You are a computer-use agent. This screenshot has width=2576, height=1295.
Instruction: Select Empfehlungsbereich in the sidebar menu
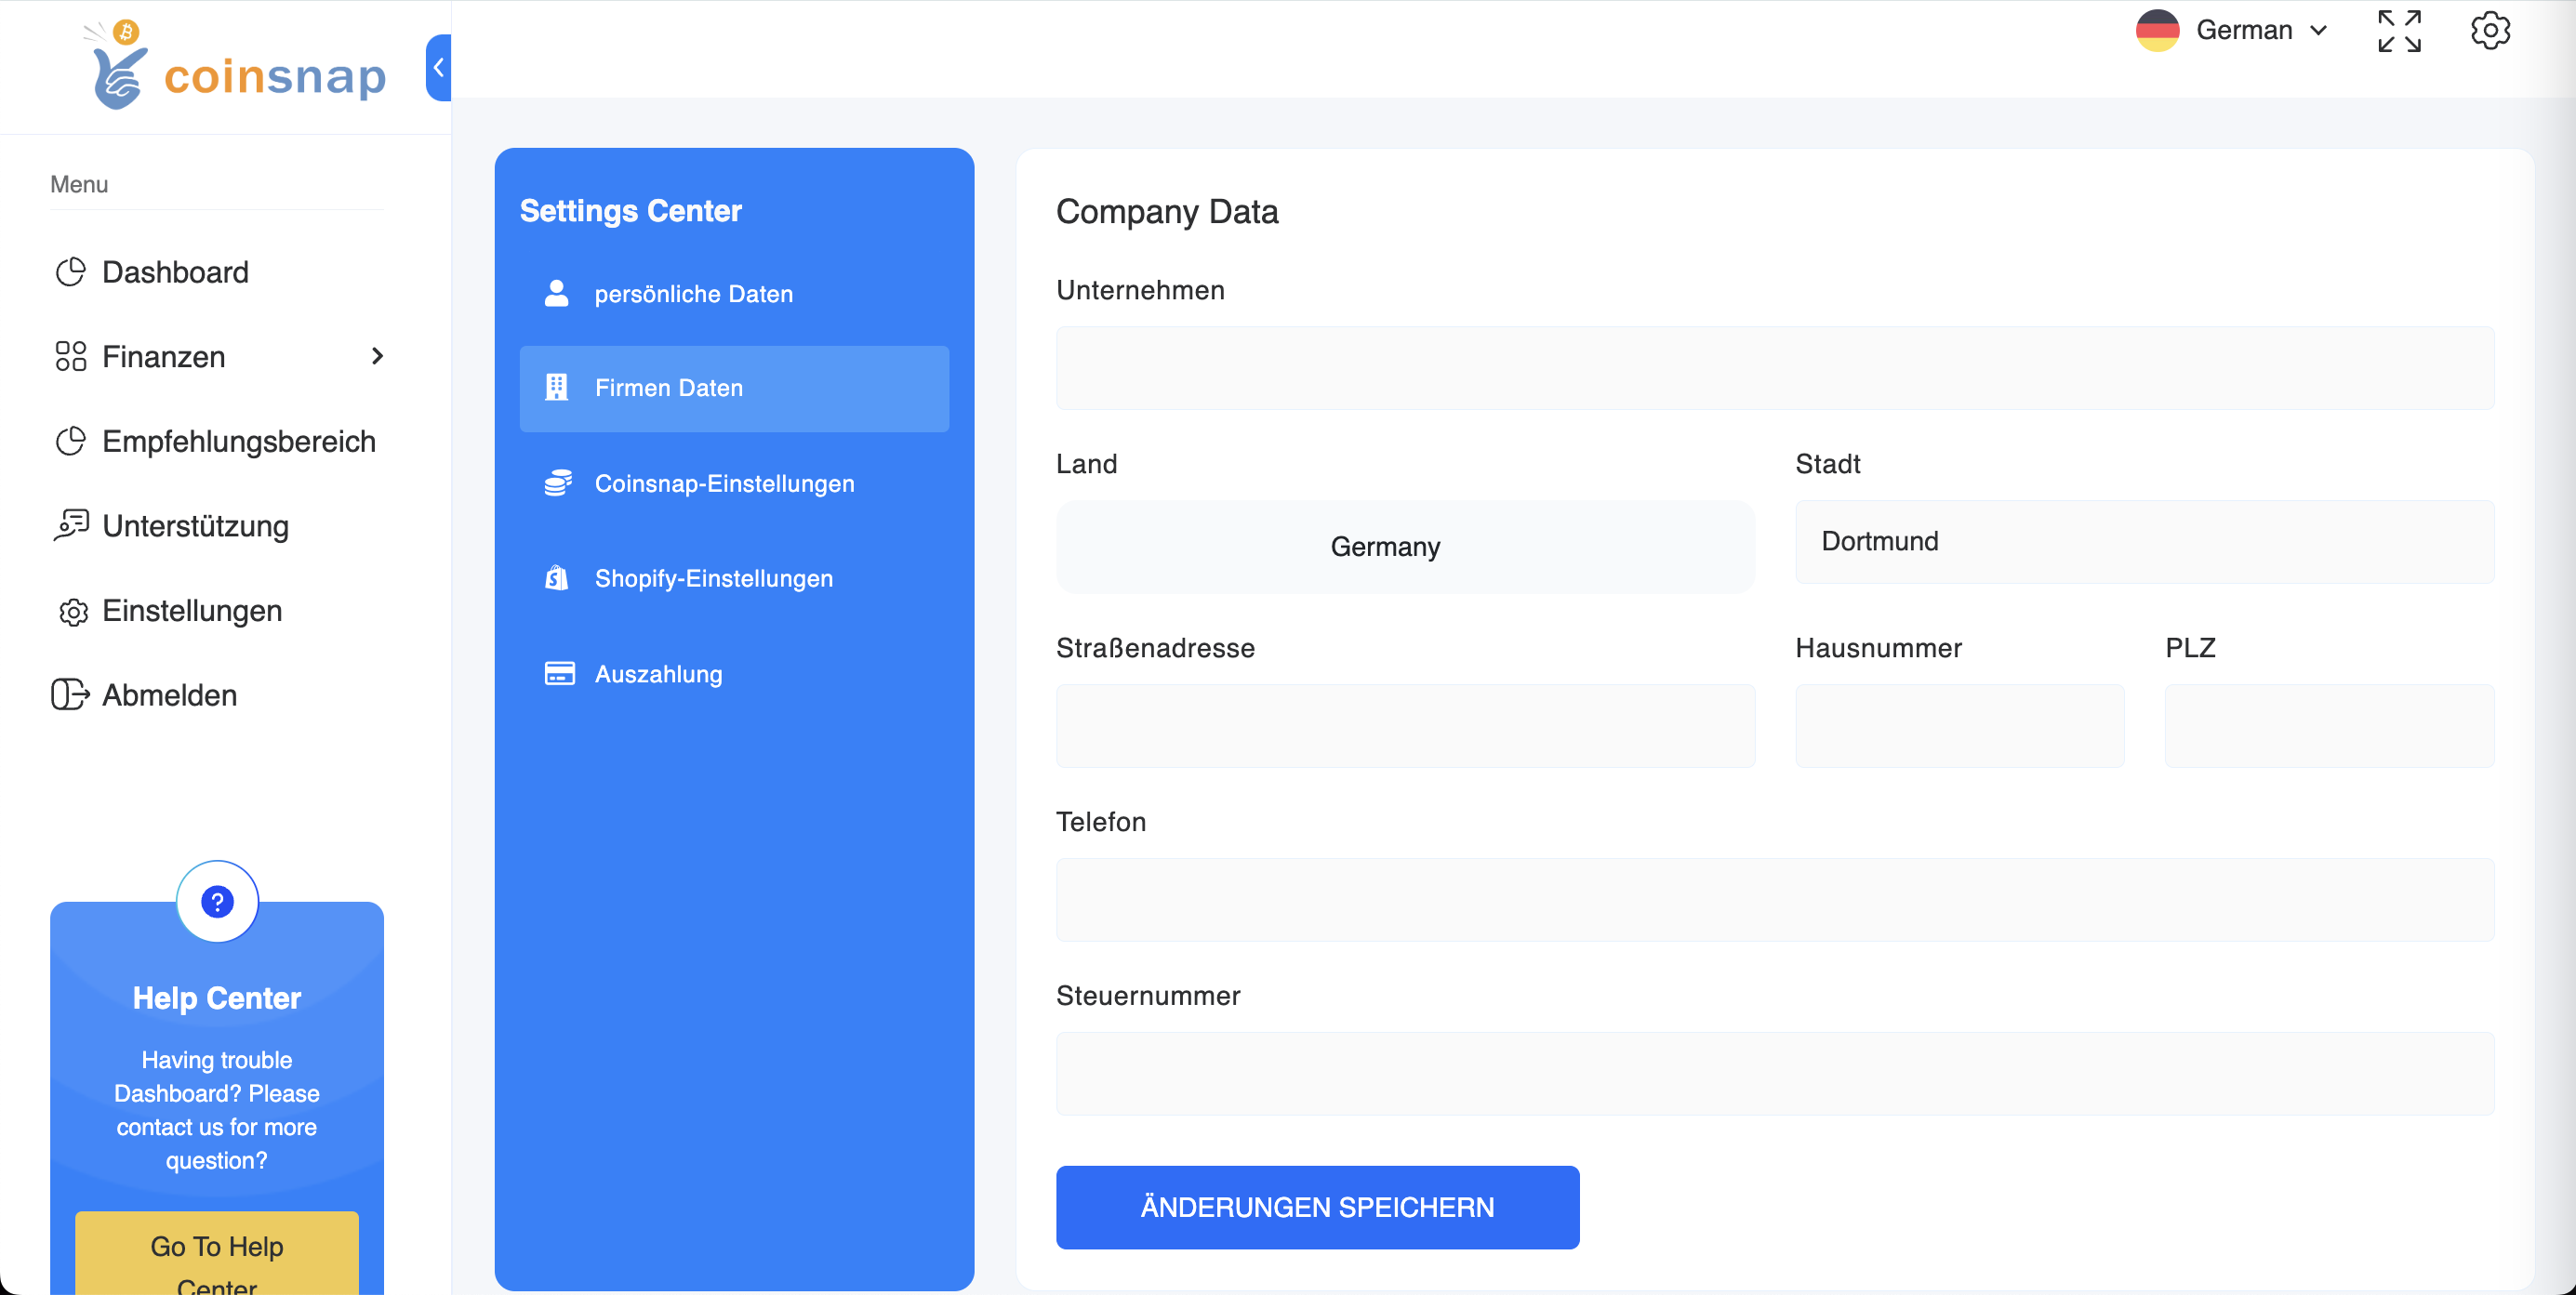coord(238,440)
